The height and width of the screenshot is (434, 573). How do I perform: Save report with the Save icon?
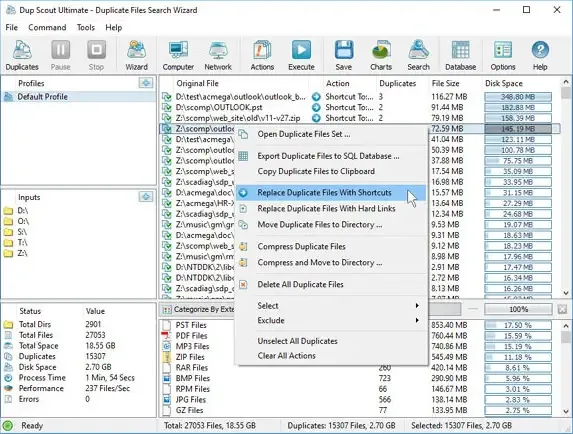tap(344, 55)
